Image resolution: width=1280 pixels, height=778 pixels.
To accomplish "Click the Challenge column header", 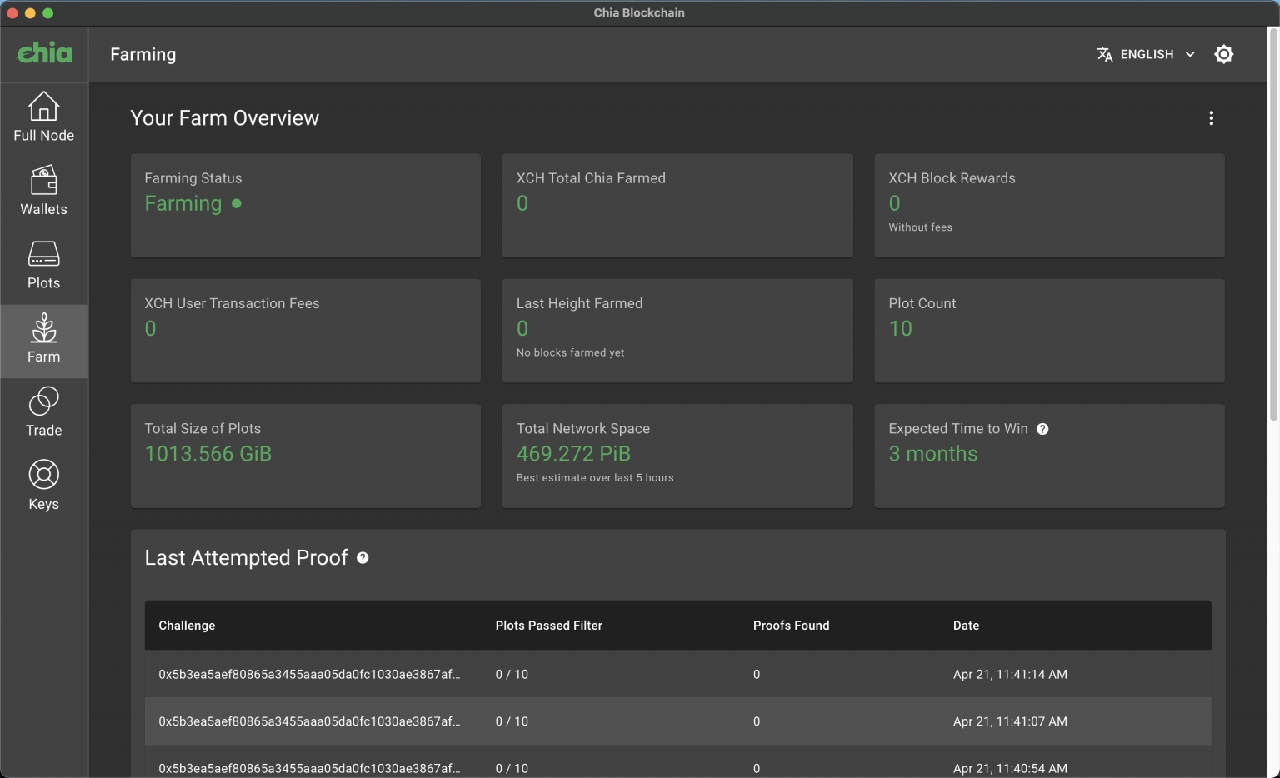I will pos(187,626).
